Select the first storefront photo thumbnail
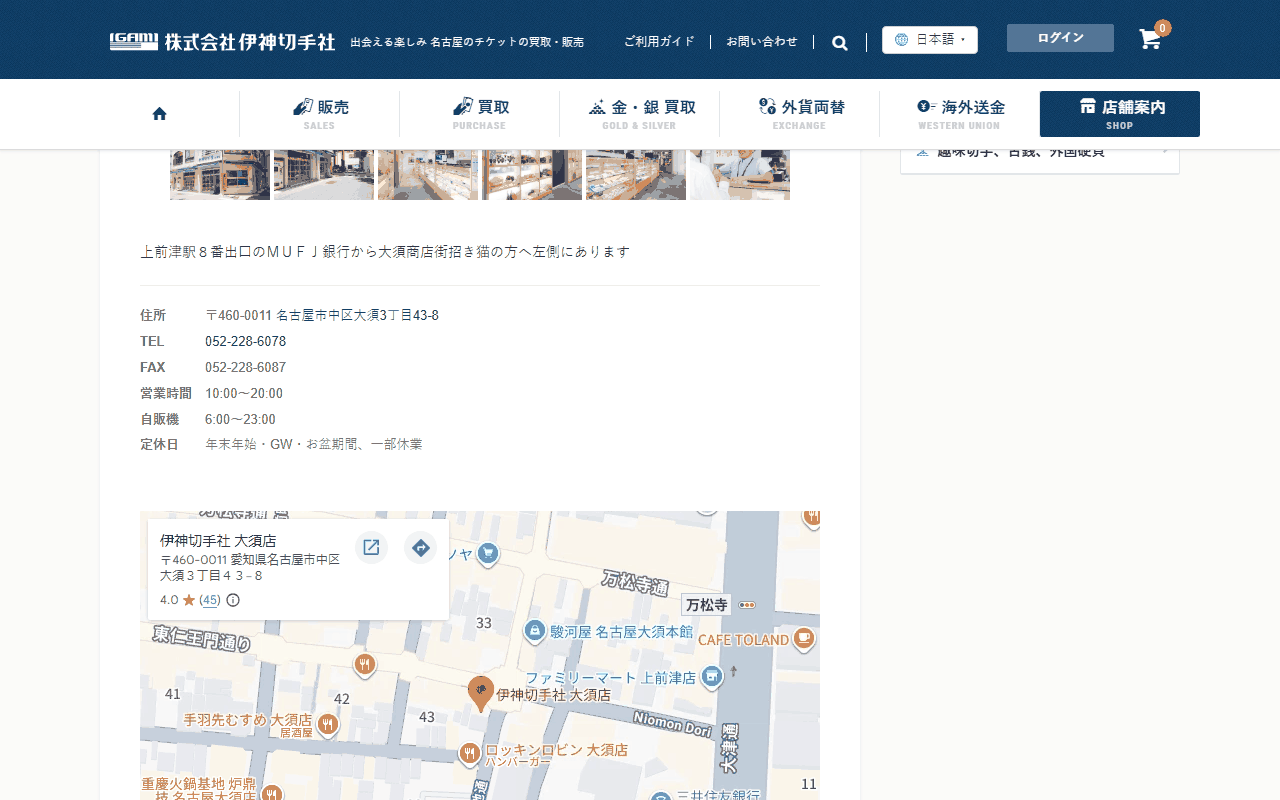The height and width of the screenshot is (800, 1280). tap(220, 175)
